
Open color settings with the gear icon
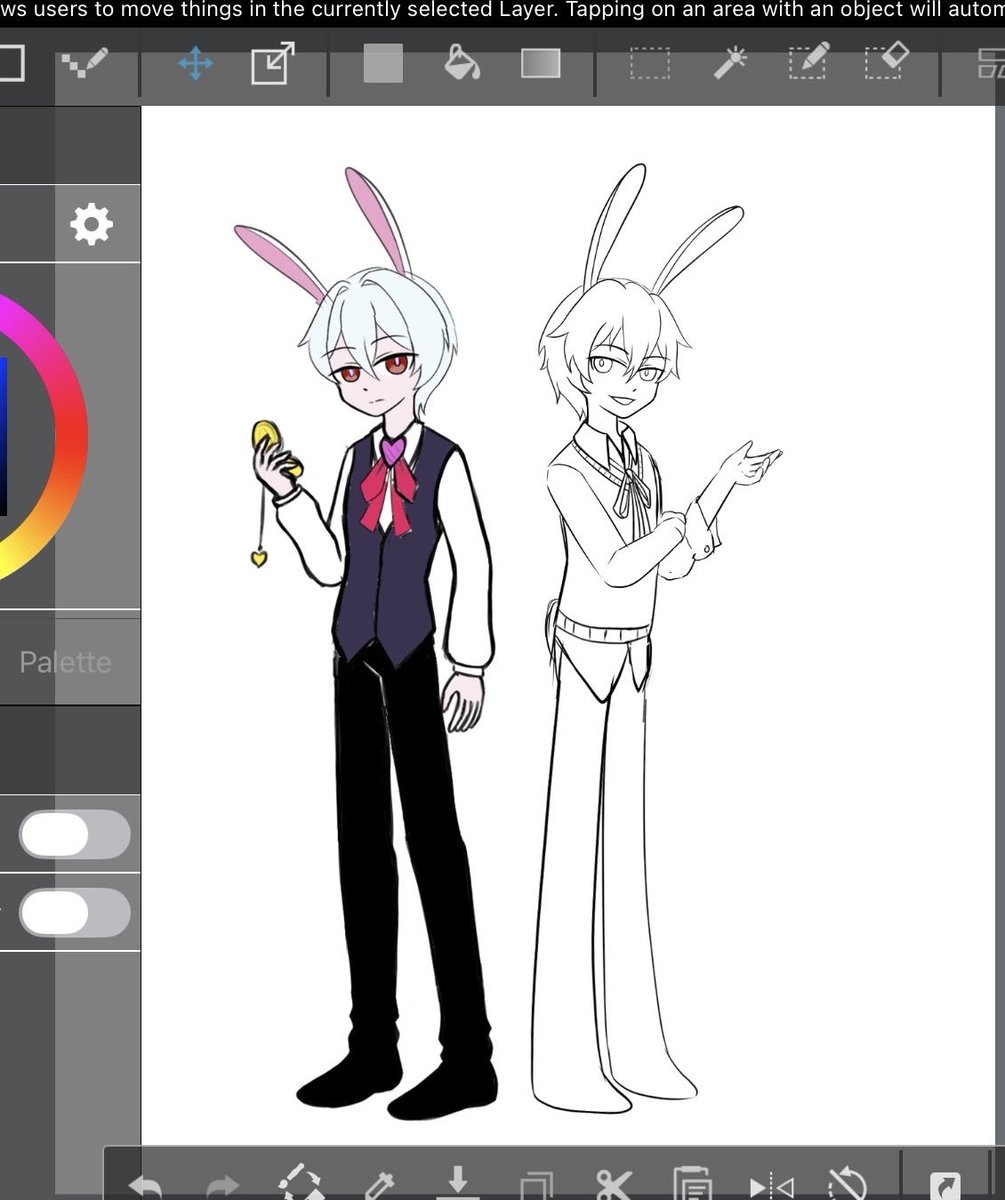91,224
